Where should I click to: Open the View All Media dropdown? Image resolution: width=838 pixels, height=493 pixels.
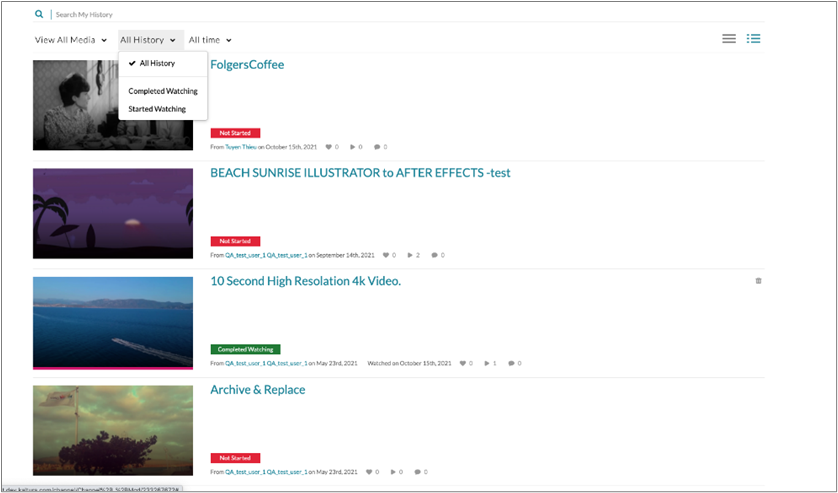click(71, 40)
